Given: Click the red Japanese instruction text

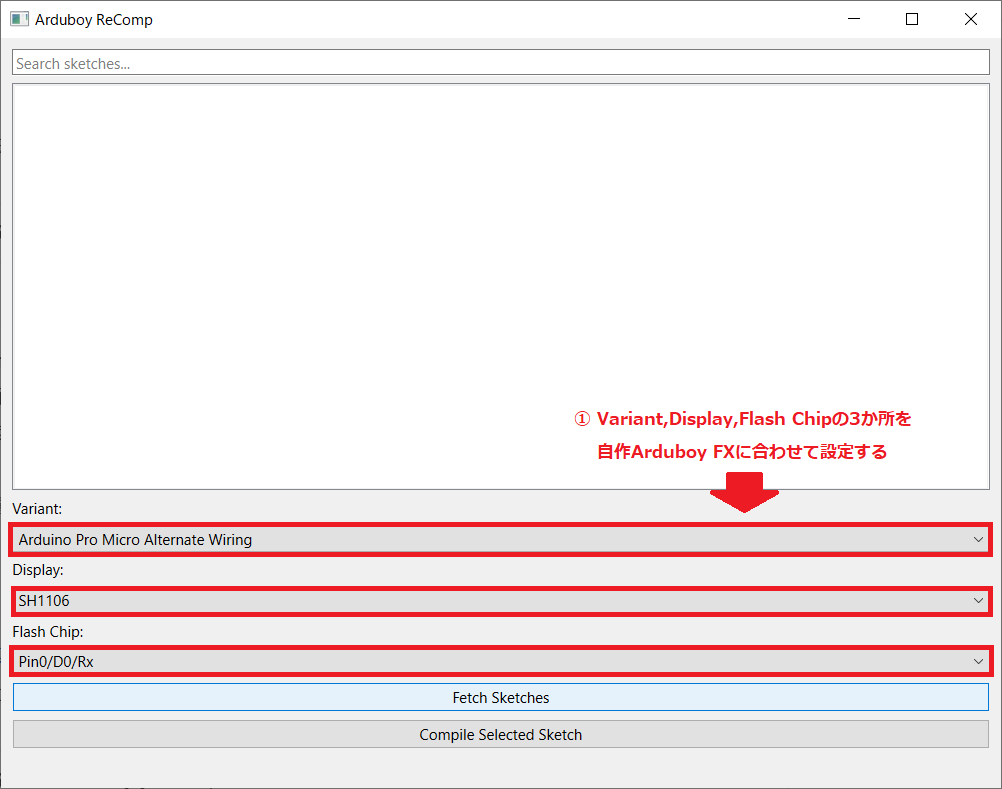Looking at the screenshot, I should pyautogui.click(x=742, y=435).
